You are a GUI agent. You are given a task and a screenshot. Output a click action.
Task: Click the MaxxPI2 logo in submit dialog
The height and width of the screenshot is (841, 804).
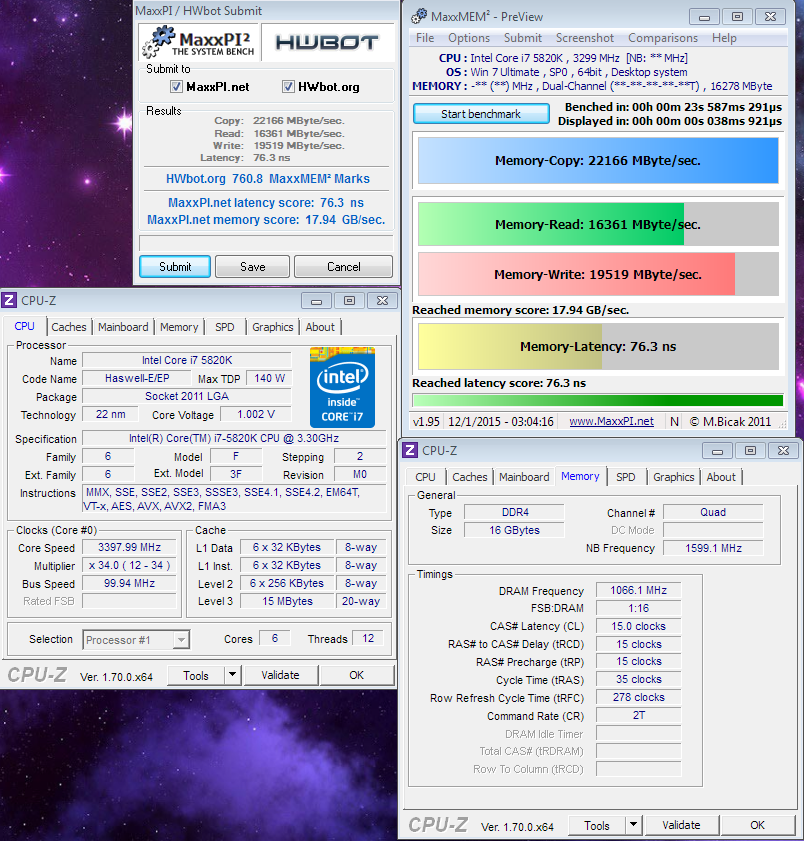pyautogui.click(x=198, y=42)
